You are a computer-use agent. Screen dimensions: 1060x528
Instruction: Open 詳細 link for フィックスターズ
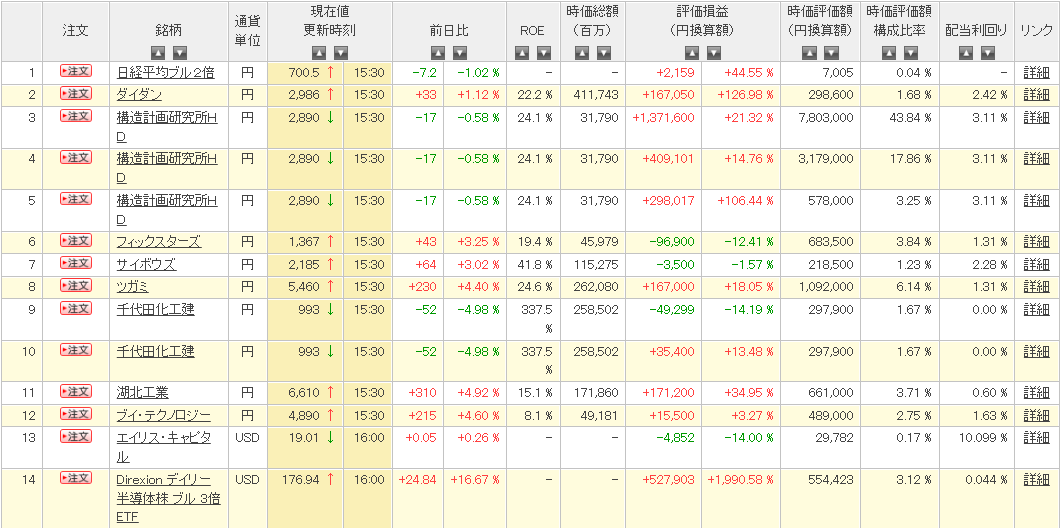(1036, 242)
